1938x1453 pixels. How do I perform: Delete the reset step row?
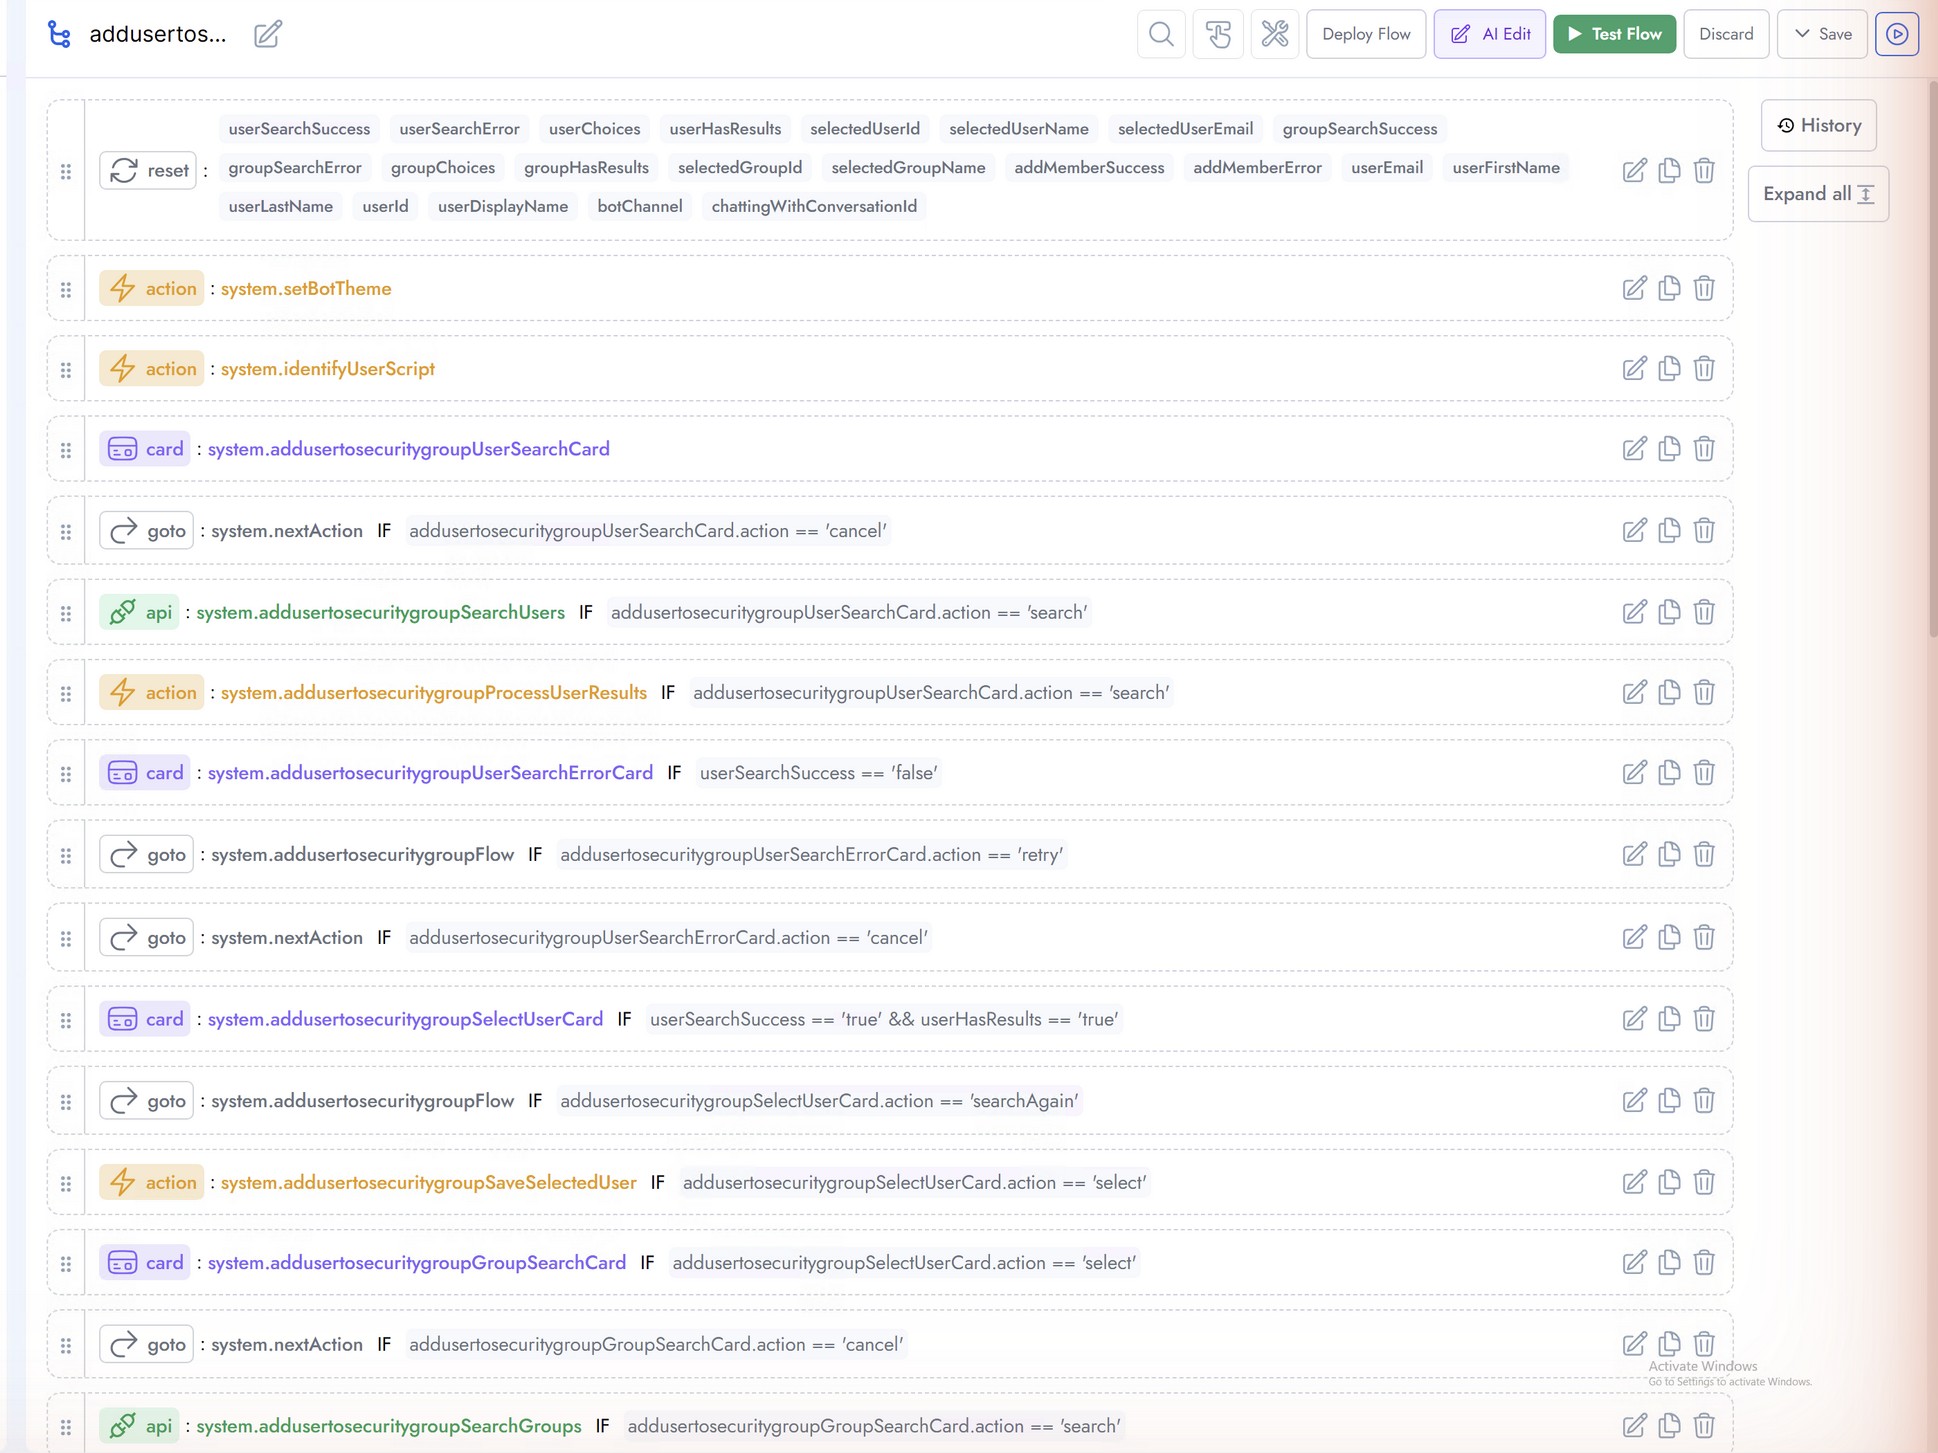coord(1704,170)
